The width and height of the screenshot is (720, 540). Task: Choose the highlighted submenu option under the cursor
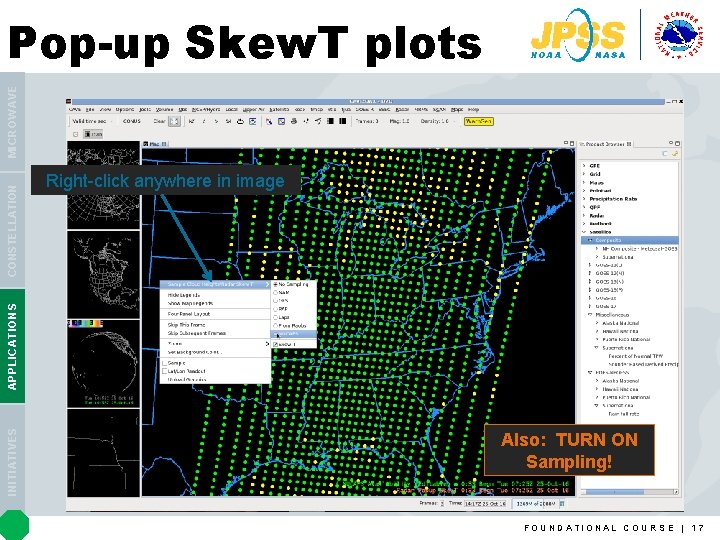coord(294,334)
